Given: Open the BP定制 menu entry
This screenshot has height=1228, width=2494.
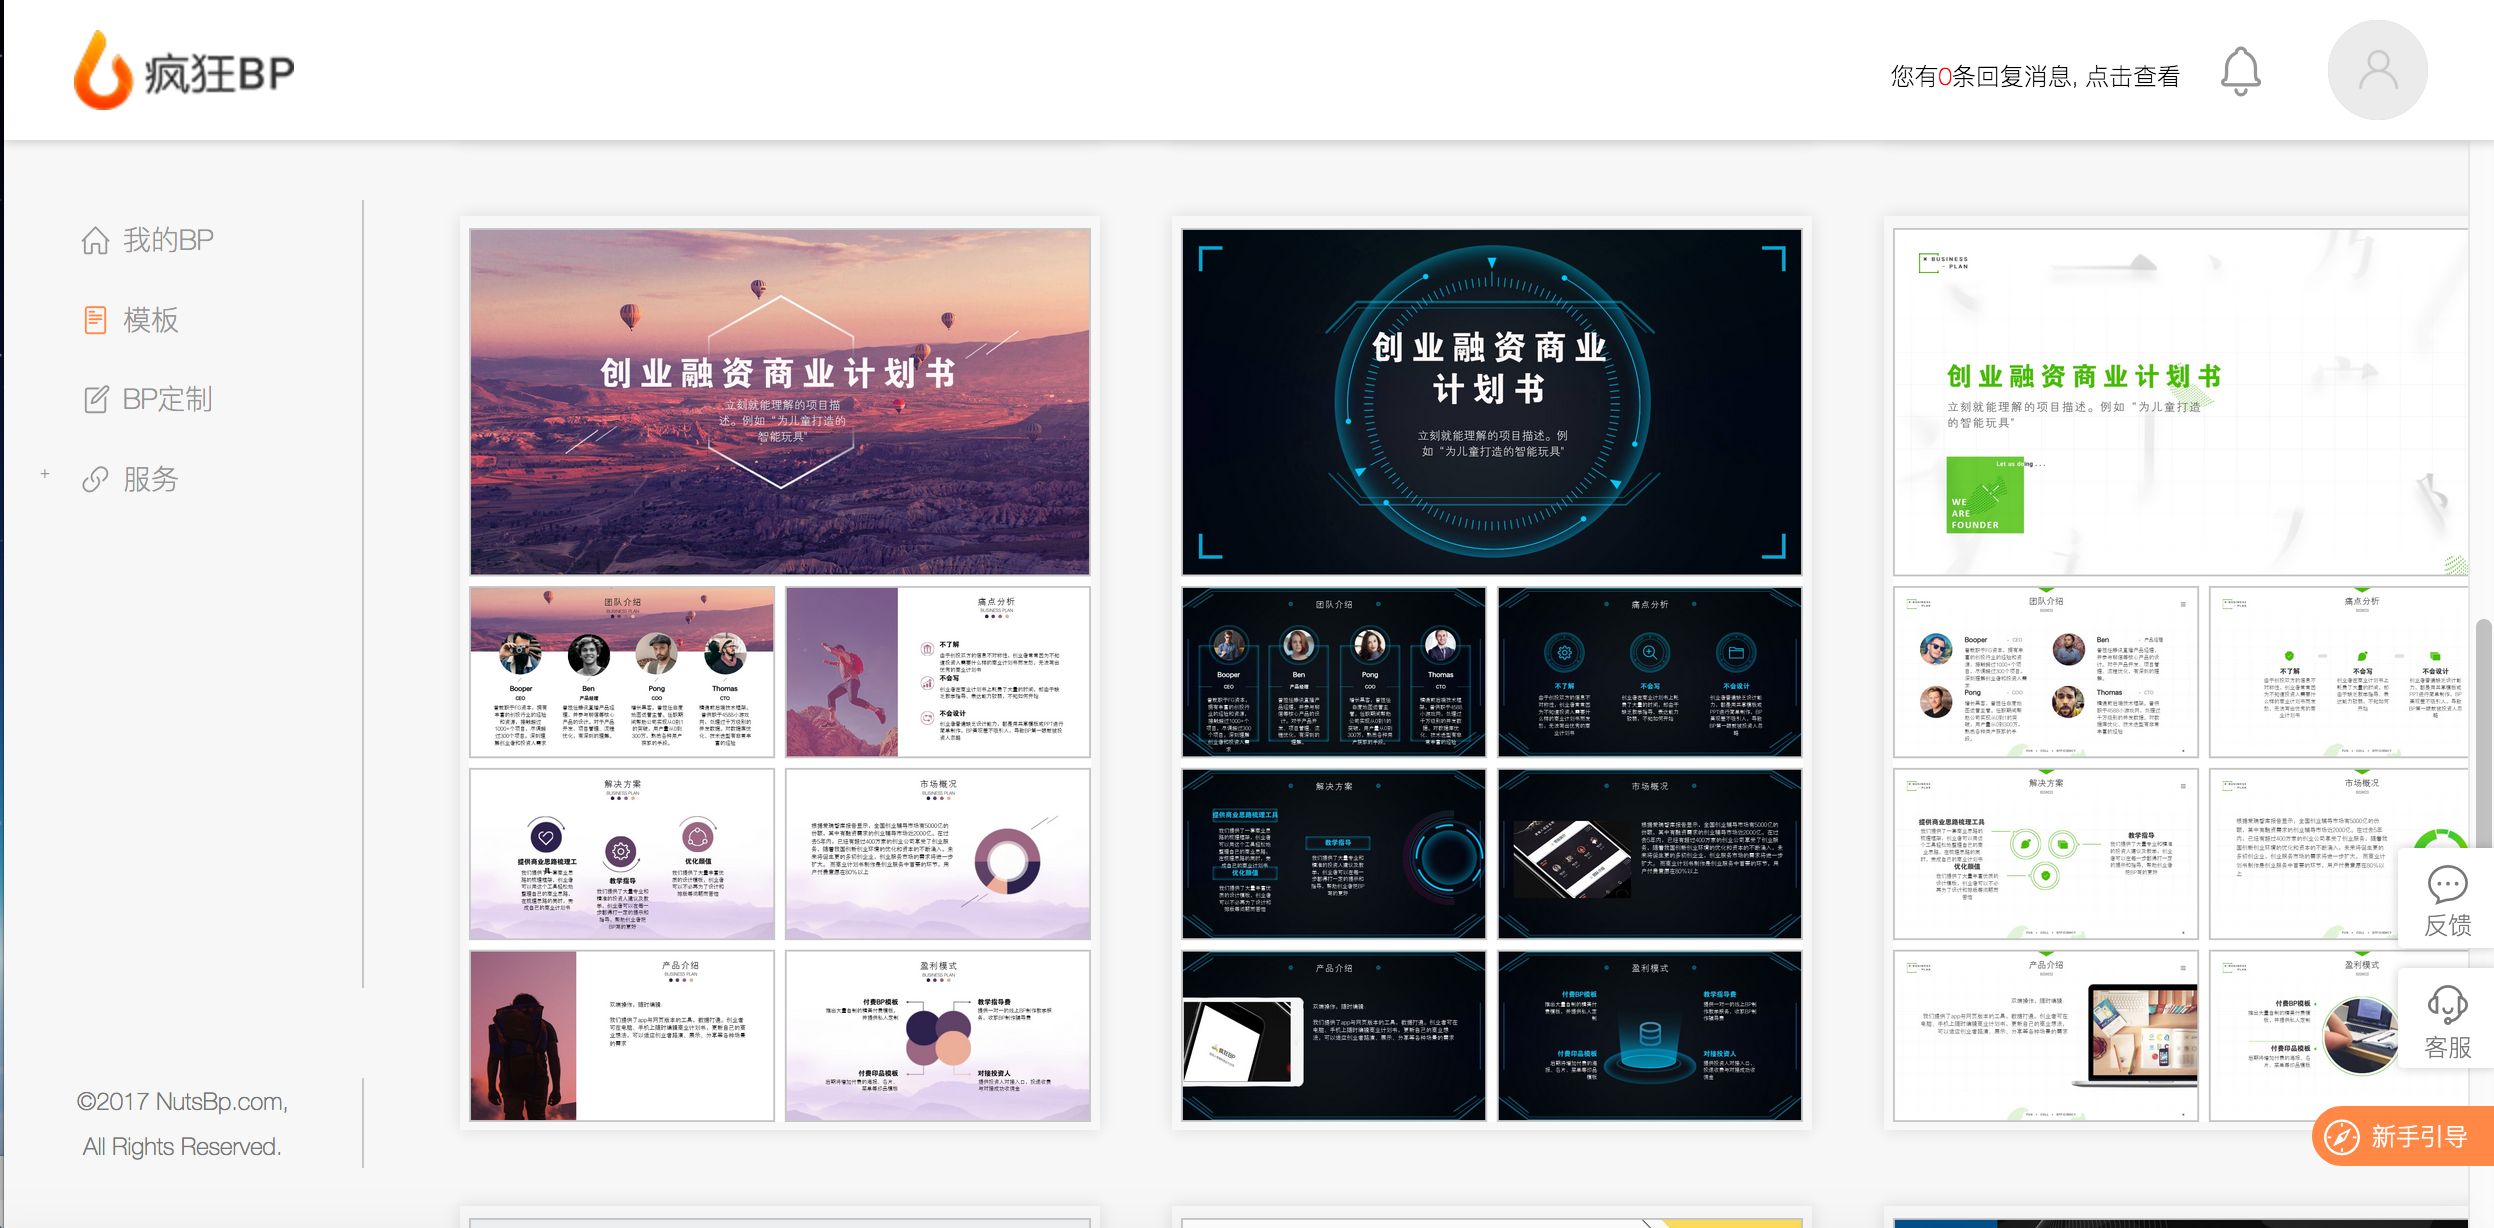Looking at the screenshot, I should click(x=167, y=400).
